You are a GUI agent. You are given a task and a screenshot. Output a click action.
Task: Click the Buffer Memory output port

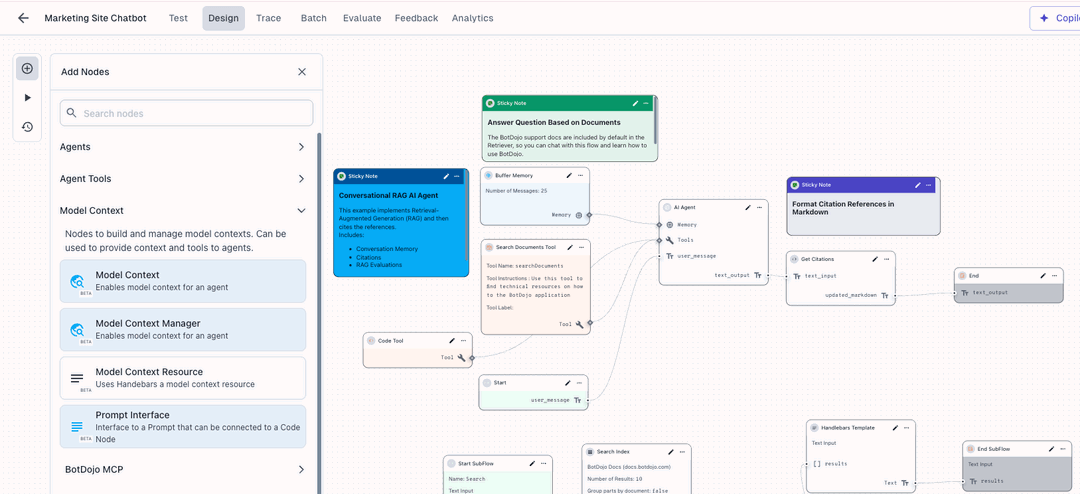[589, 215]
